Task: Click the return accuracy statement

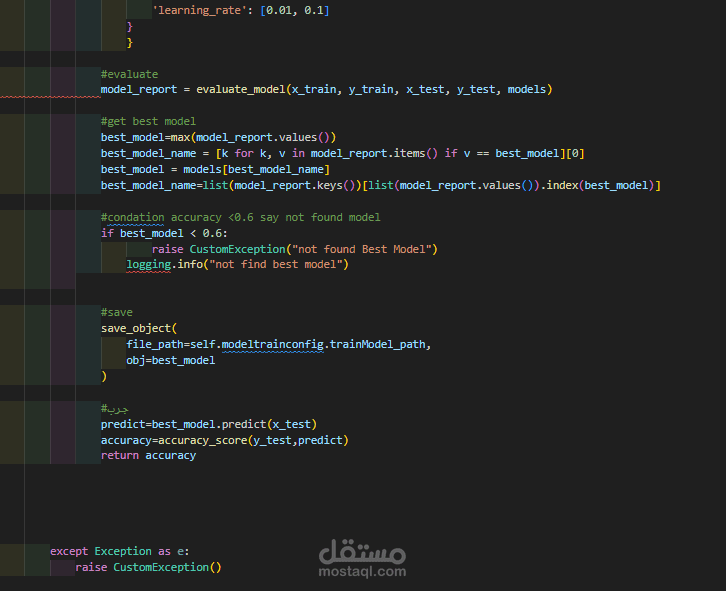Action: click(x=148, y=456)
